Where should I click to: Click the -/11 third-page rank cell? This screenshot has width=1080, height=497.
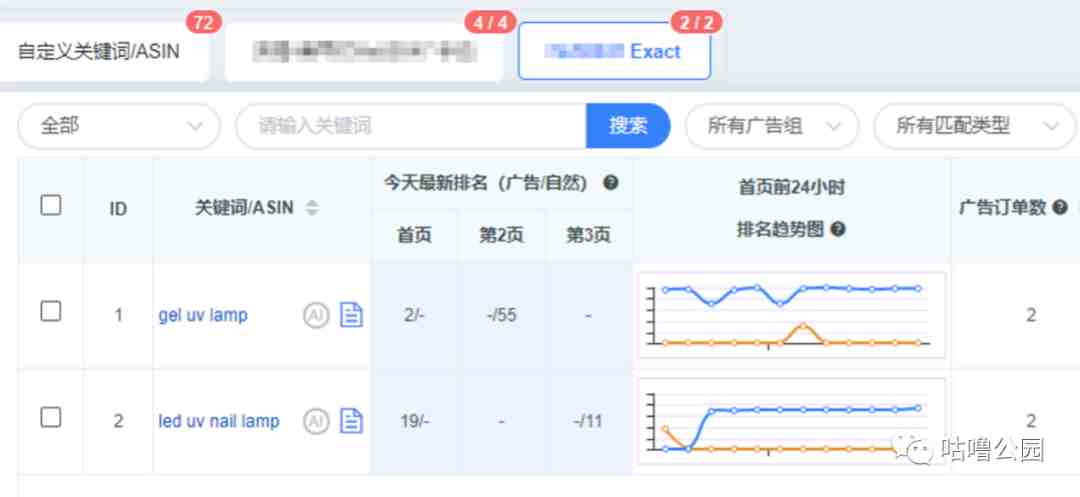[588, 421]
